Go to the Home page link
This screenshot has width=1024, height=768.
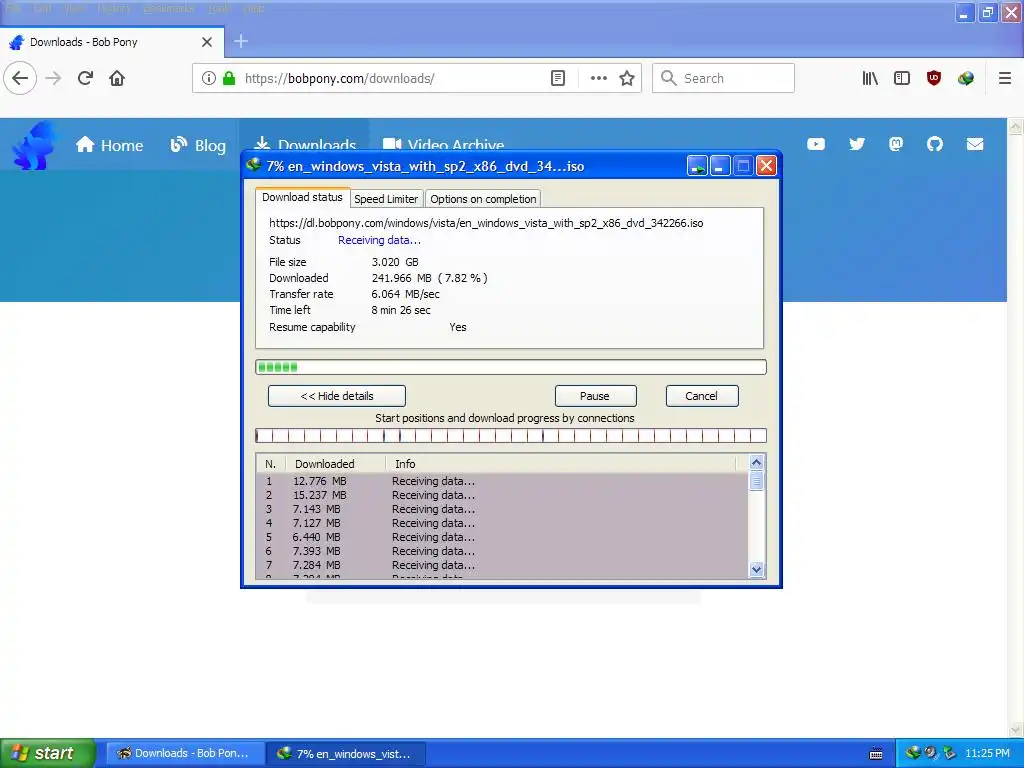109,145
